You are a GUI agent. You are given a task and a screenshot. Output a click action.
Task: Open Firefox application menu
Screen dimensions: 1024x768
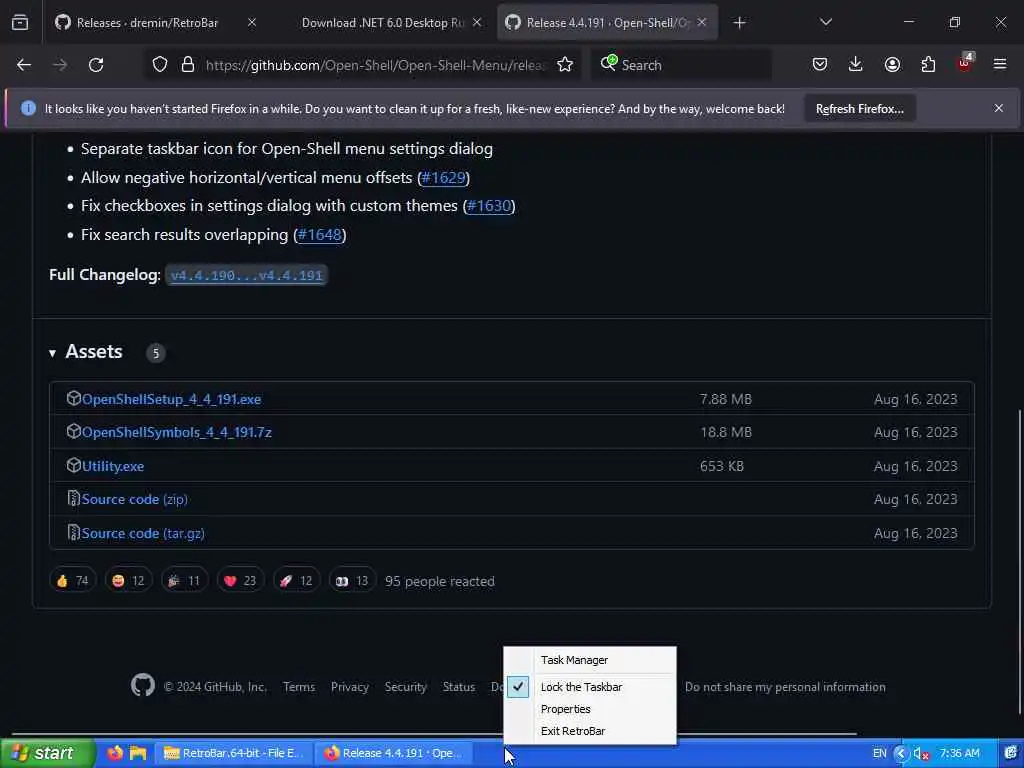(x=1000, y=64)
